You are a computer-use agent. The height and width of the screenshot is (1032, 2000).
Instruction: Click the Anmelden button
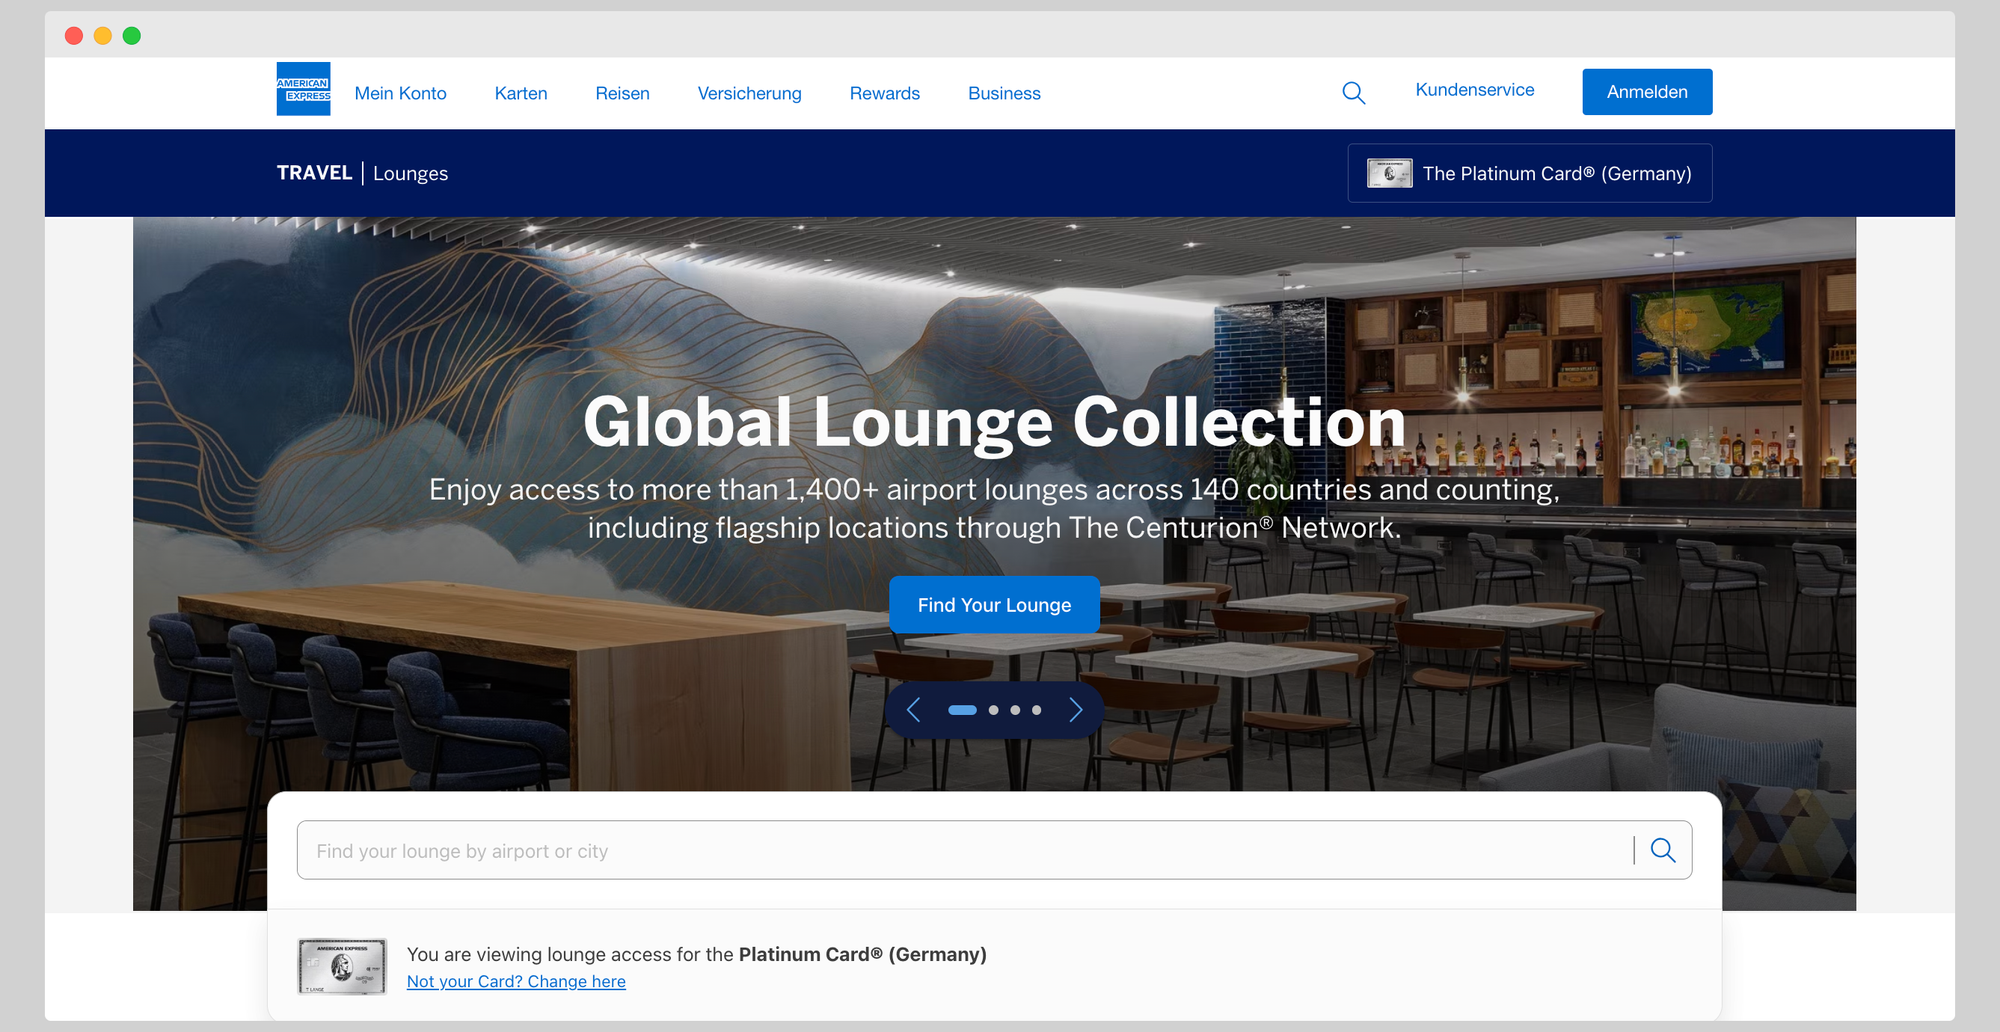pos(1647,92)
